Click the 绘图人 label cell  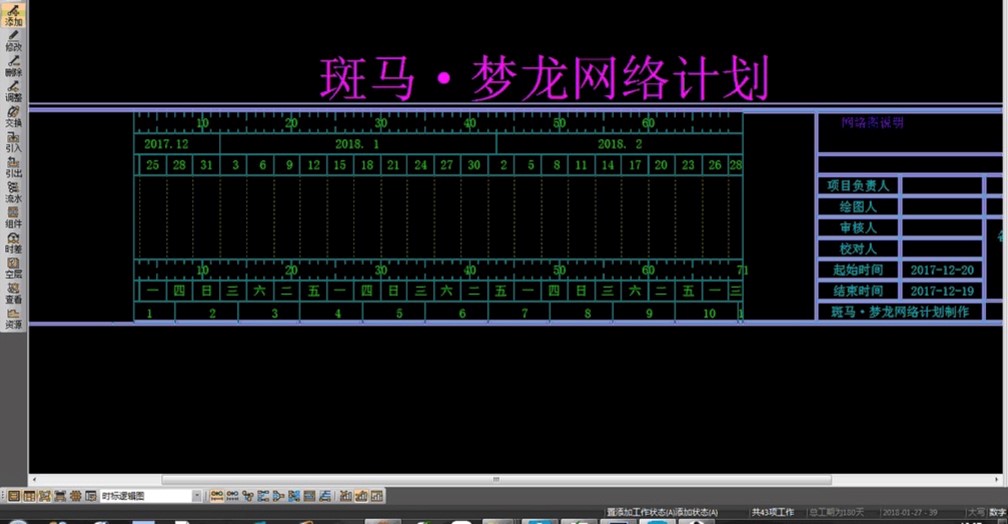[858, 207]
